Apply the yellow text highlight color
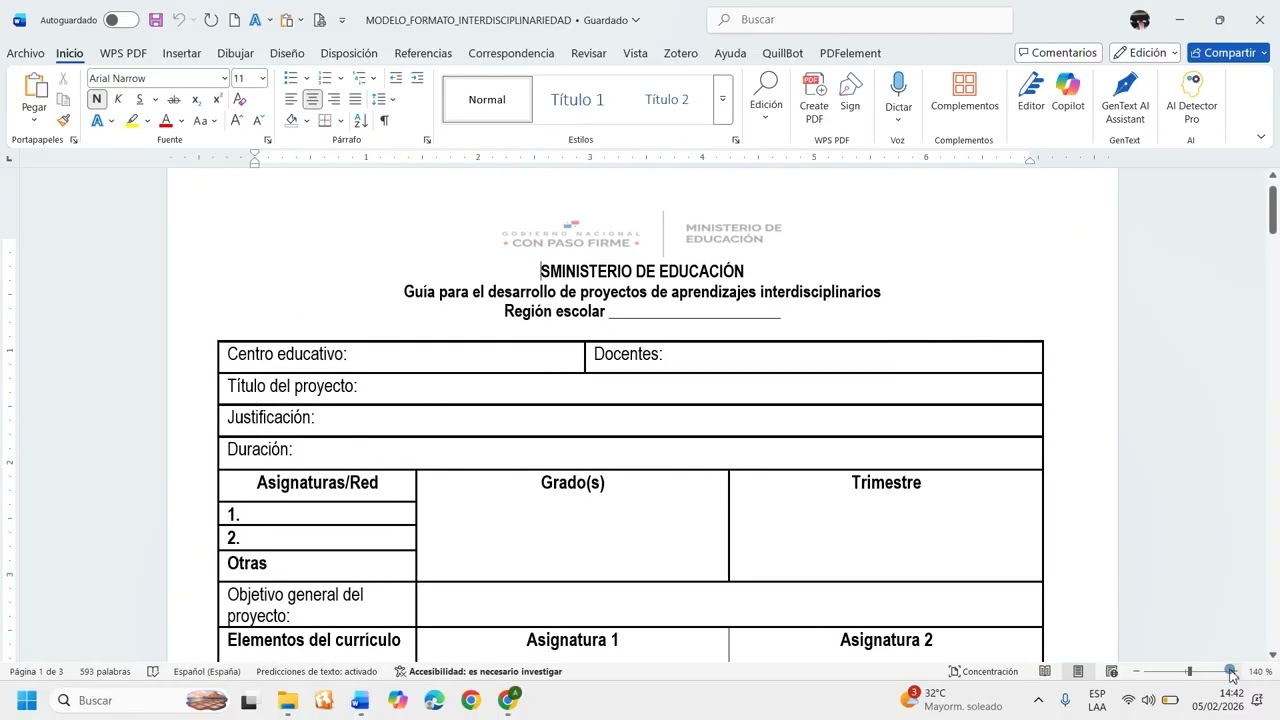1280x720 pixels. tap(132, 121)
